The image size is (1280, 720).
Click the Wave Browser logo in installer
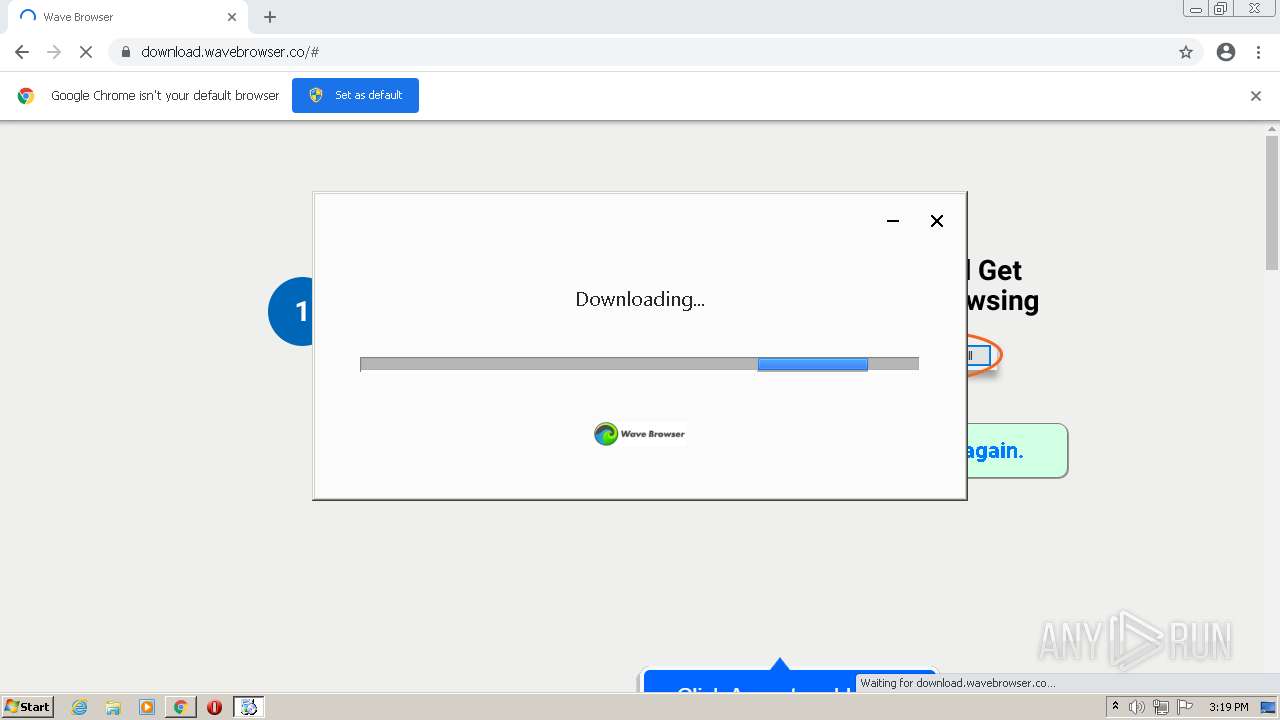(640, 434)
